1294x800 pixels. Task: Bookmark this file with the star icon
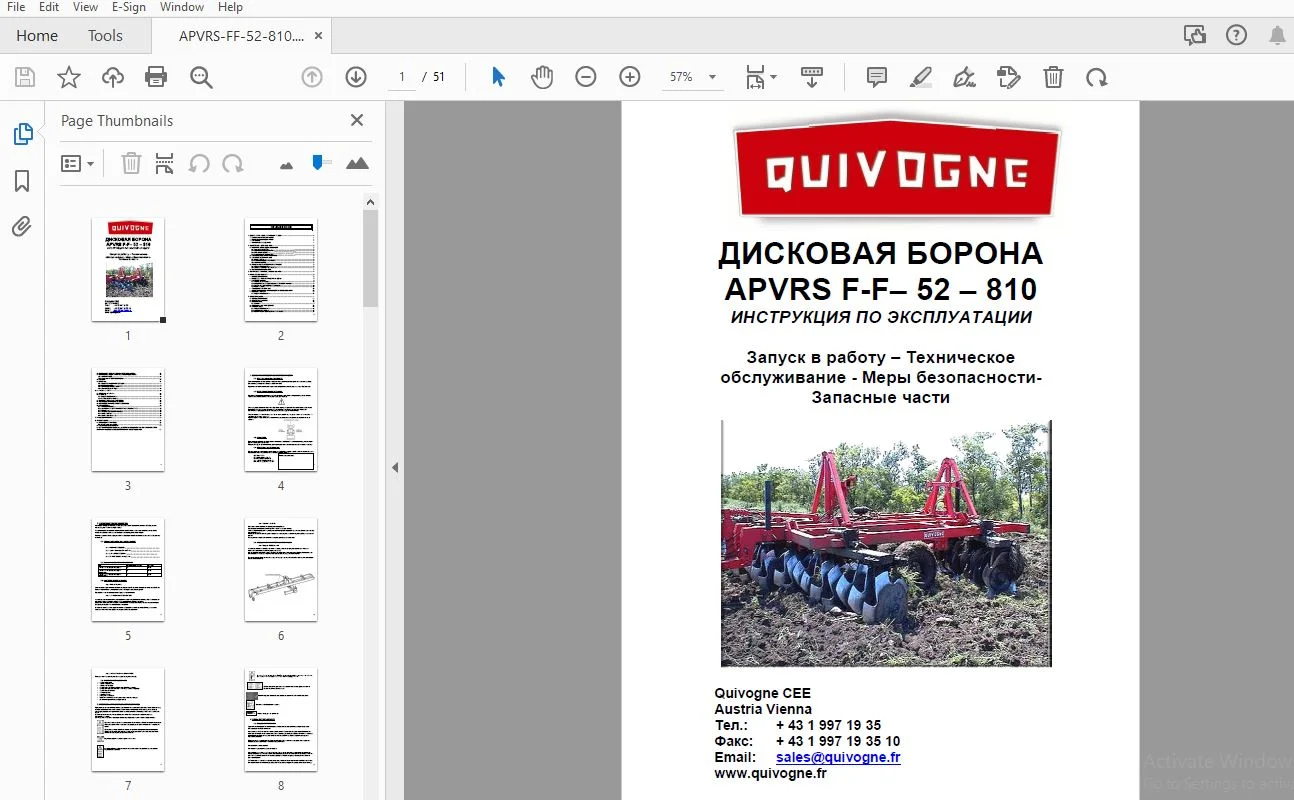coord(69,77)
